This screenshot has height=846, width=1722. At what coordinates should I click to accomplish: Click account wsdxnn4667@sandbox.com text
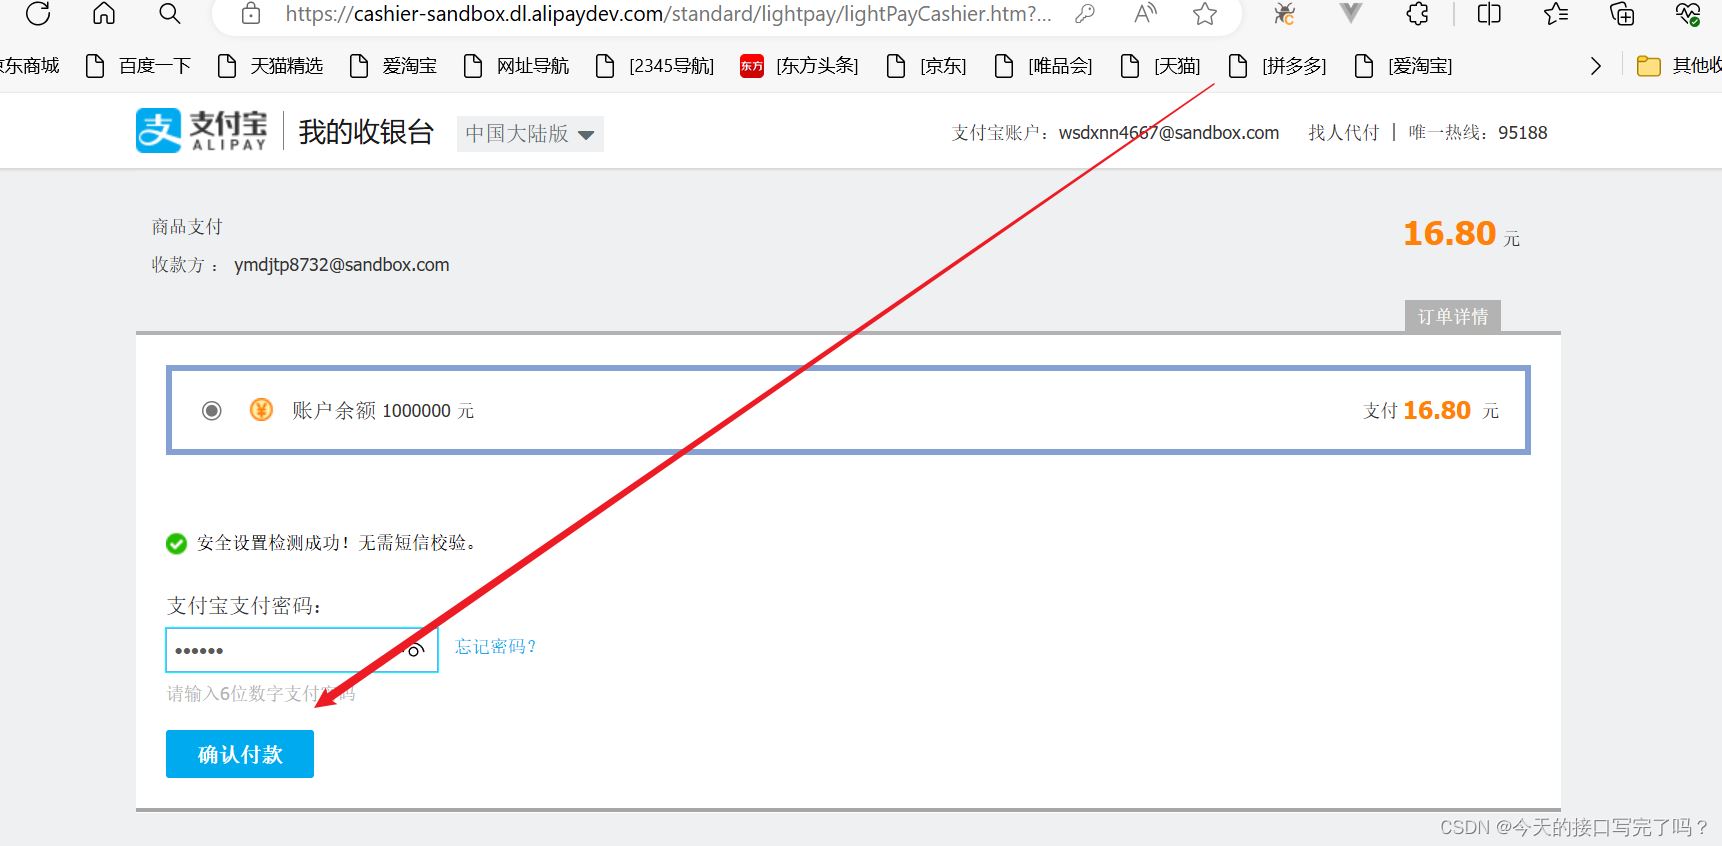pyautogui.click(x=1169, y=133)
